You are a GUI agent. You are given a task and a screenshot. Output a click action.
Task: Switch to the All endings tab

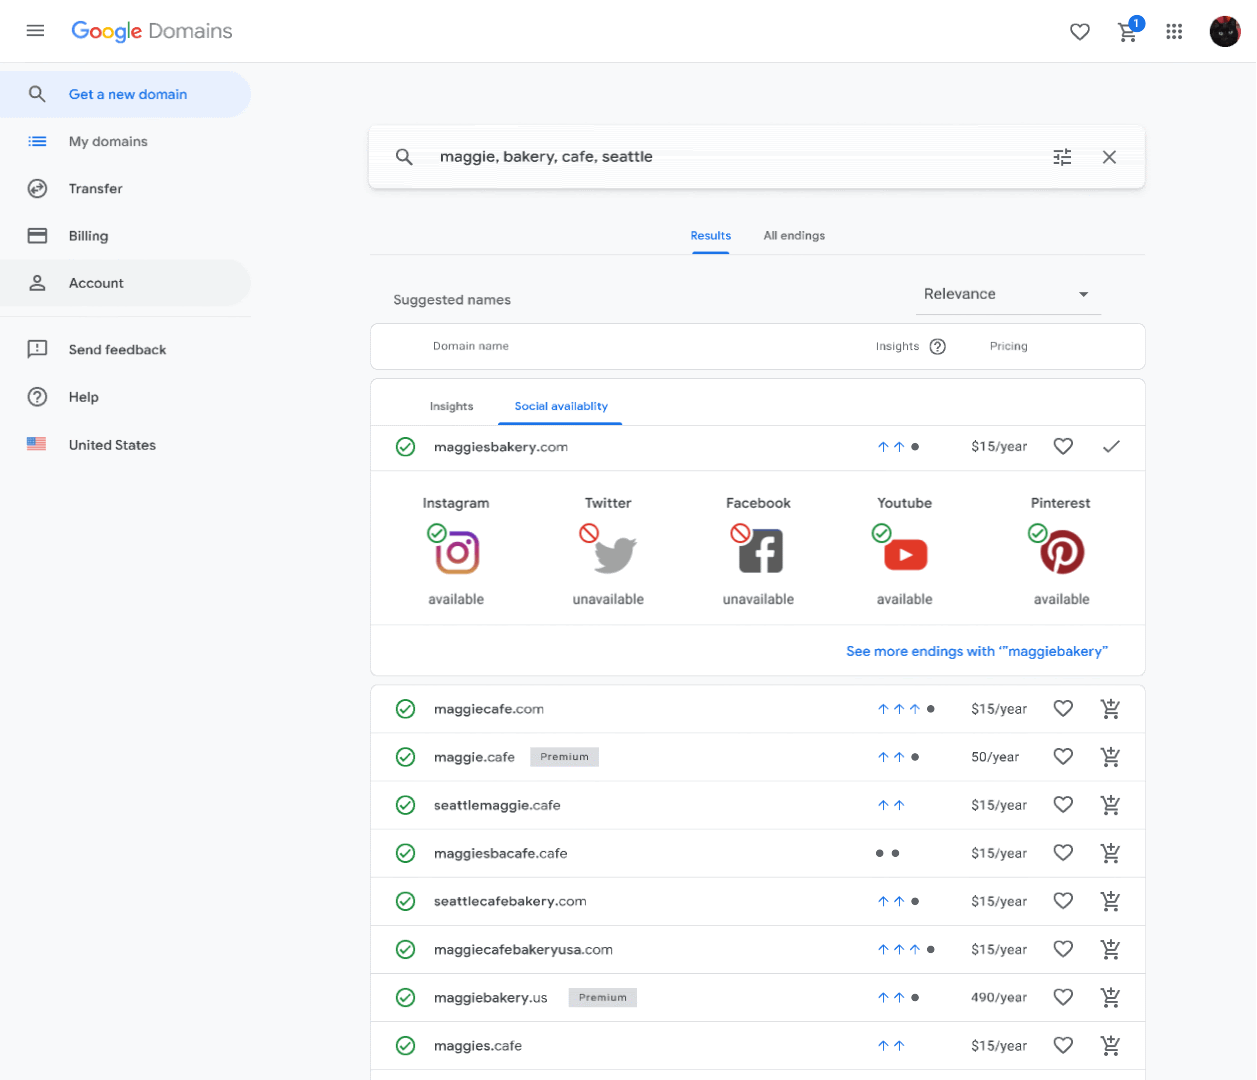pos(794,236)
